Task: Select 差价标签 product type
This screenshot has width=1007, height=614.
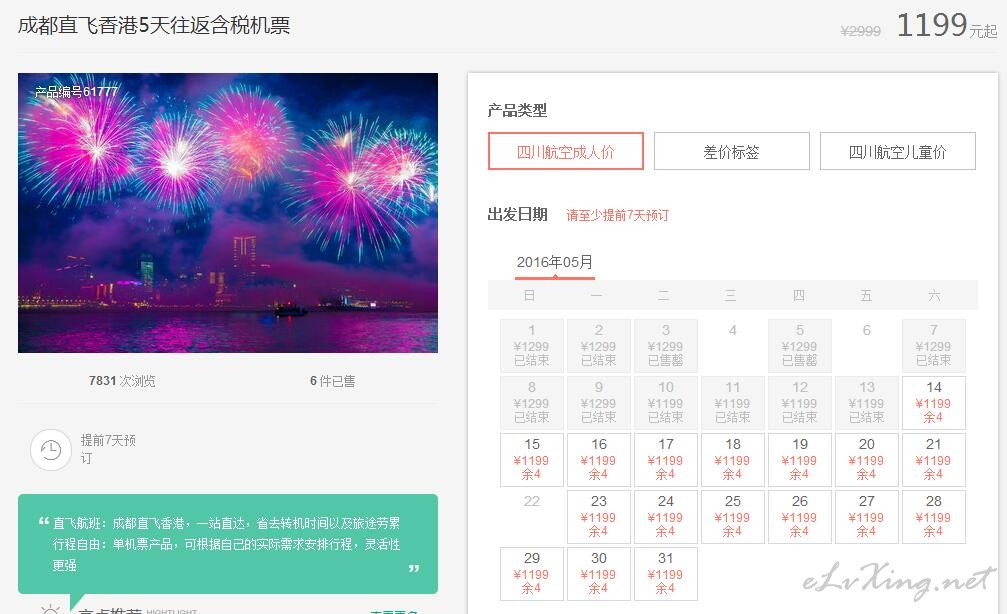Action: [x=731, y=152]
